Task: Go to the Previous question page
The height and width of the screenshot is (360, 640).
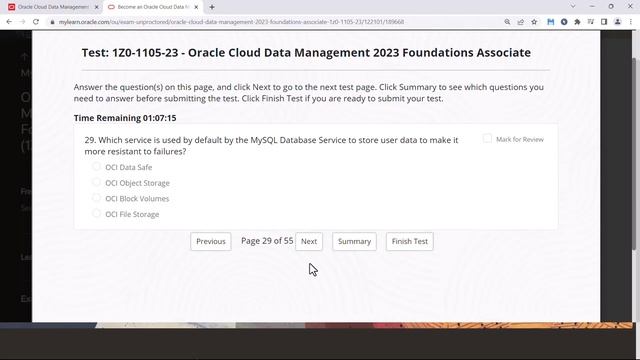Action: (211, 241)
